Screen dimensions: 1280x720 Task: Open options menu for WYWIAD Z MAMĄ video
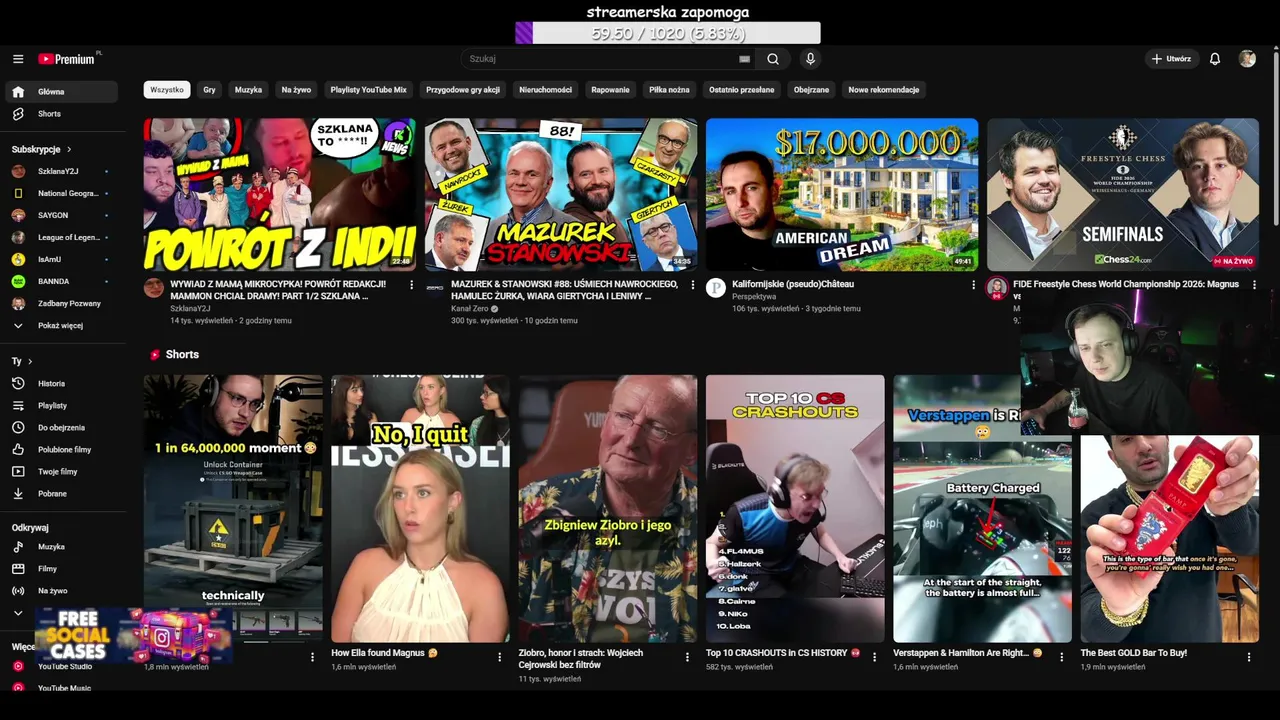[x=411, y=285]
